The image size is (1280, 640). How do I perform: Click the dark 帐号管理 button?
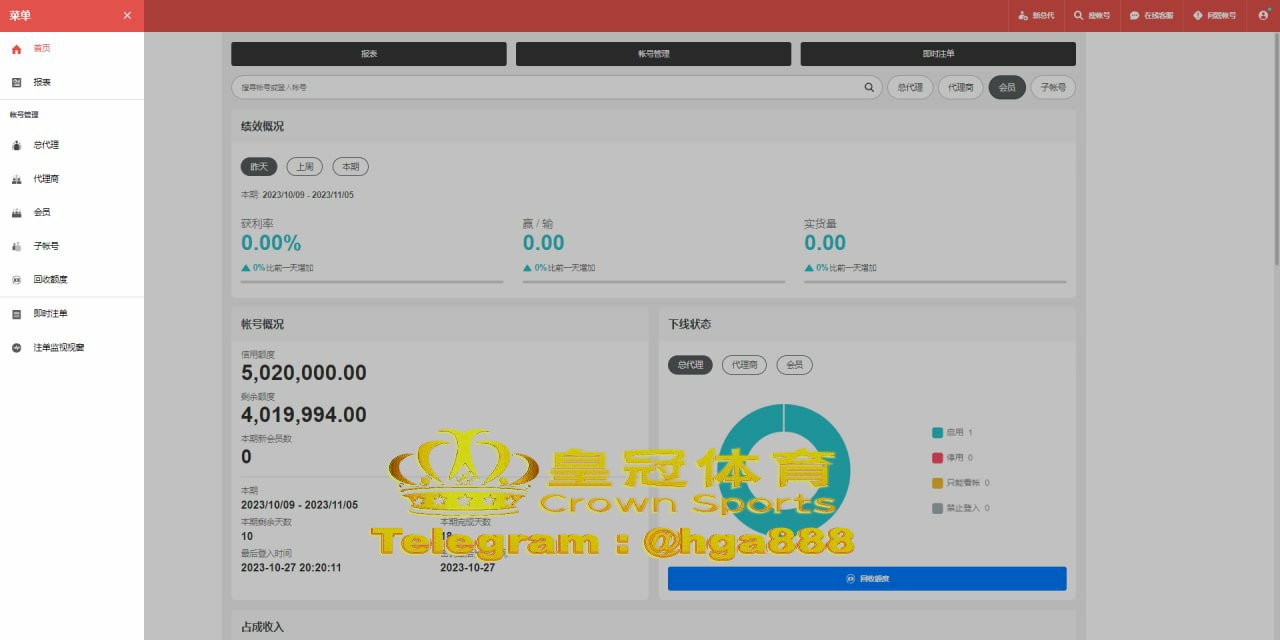[653, 54]
